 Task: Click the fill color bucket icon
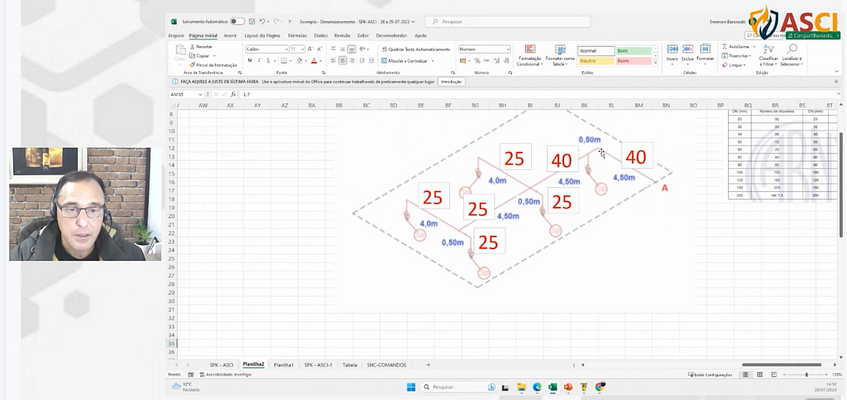click(299, 61)
